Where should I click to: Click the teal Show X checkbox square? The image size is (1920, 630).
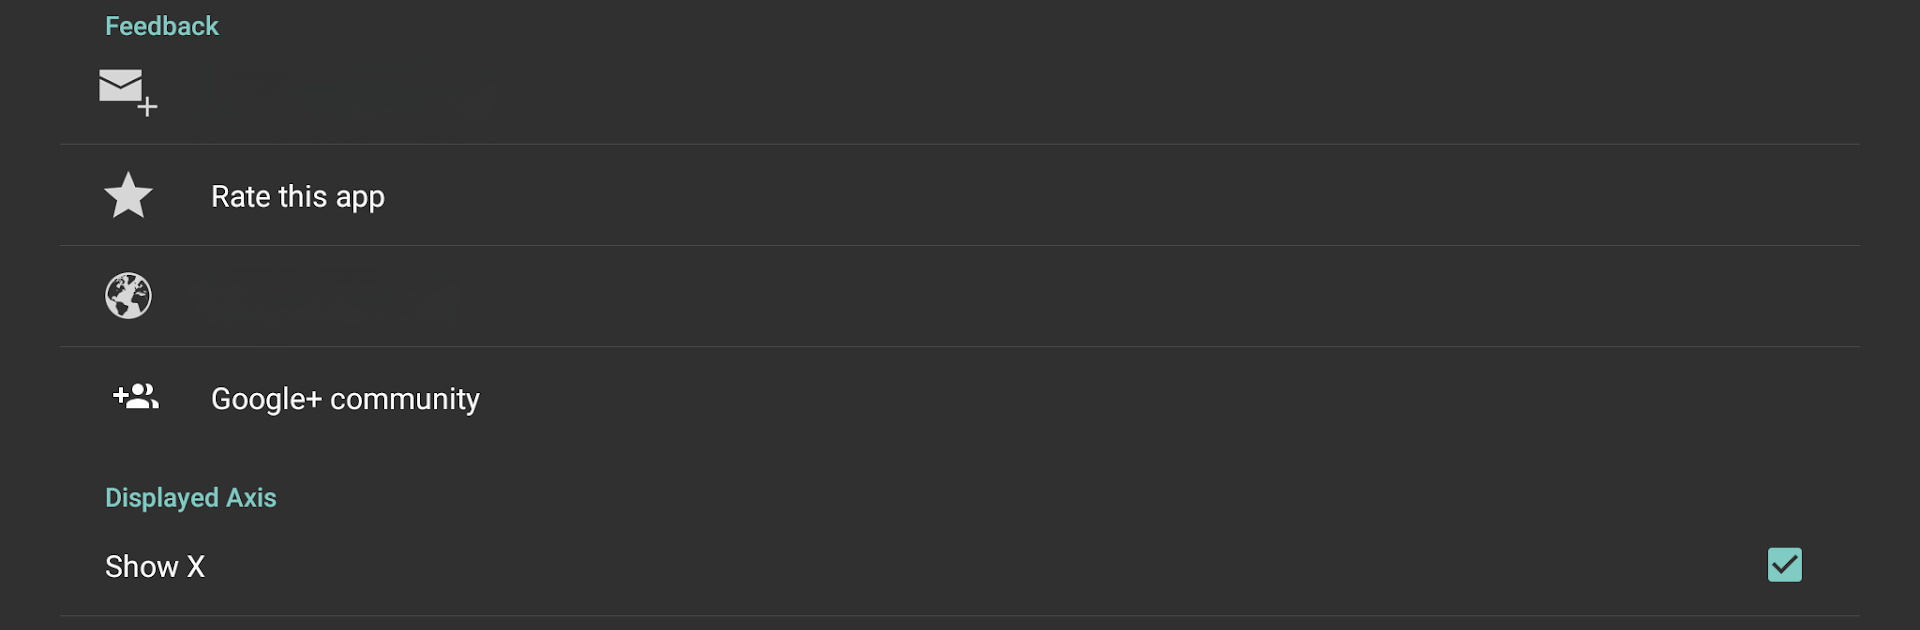[1785, 565]
